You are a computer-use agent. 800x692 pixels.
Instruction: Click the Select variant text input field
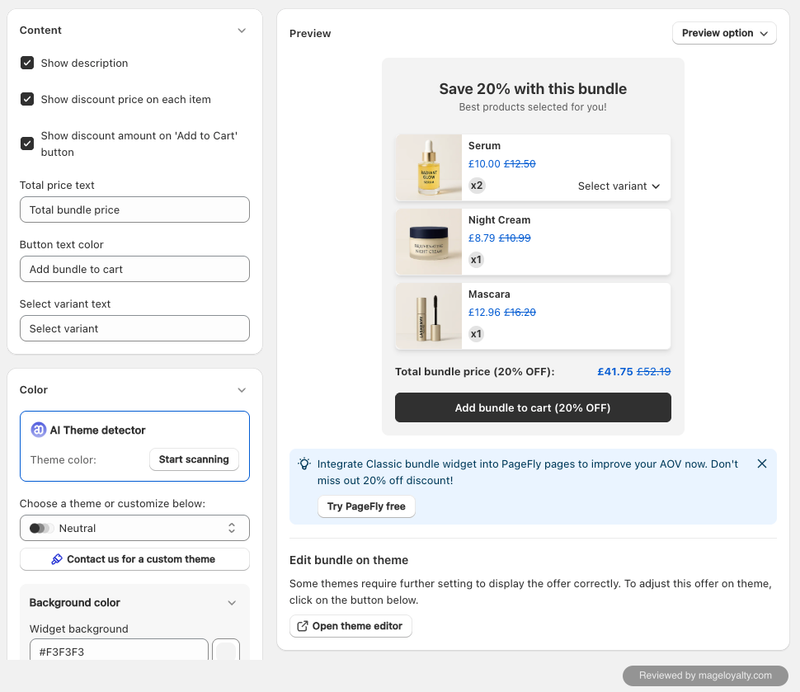135,328
